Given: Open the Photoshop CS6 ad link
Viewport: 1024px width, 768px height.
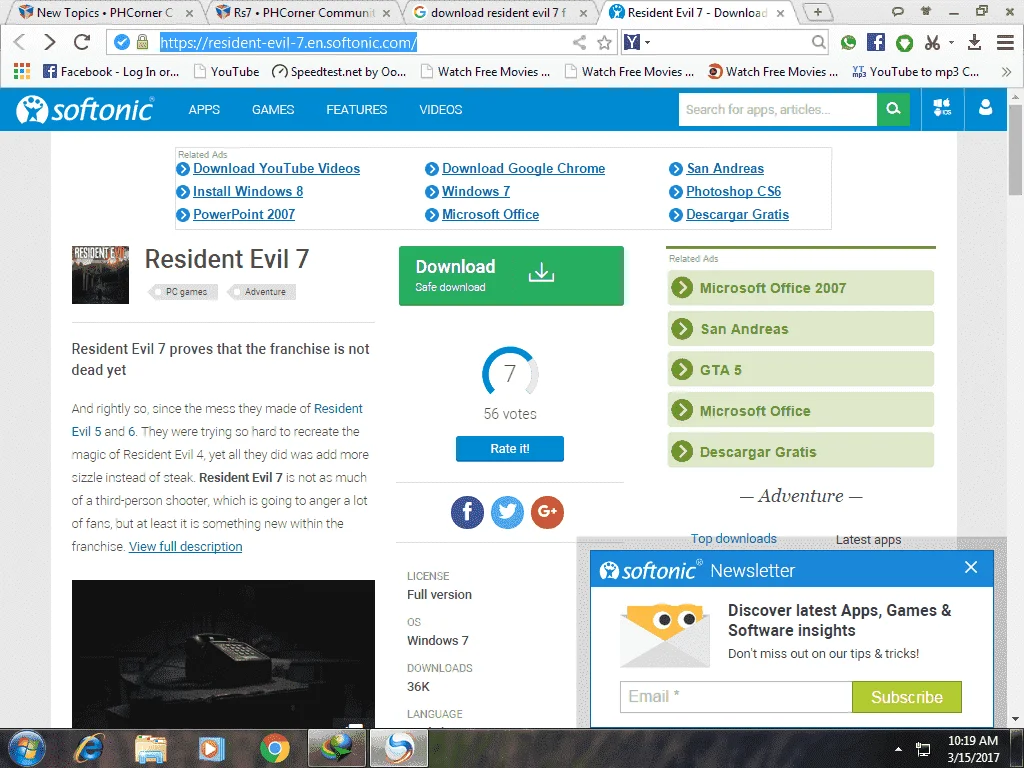Looking at the screenshot, I should tap(733, 191).
